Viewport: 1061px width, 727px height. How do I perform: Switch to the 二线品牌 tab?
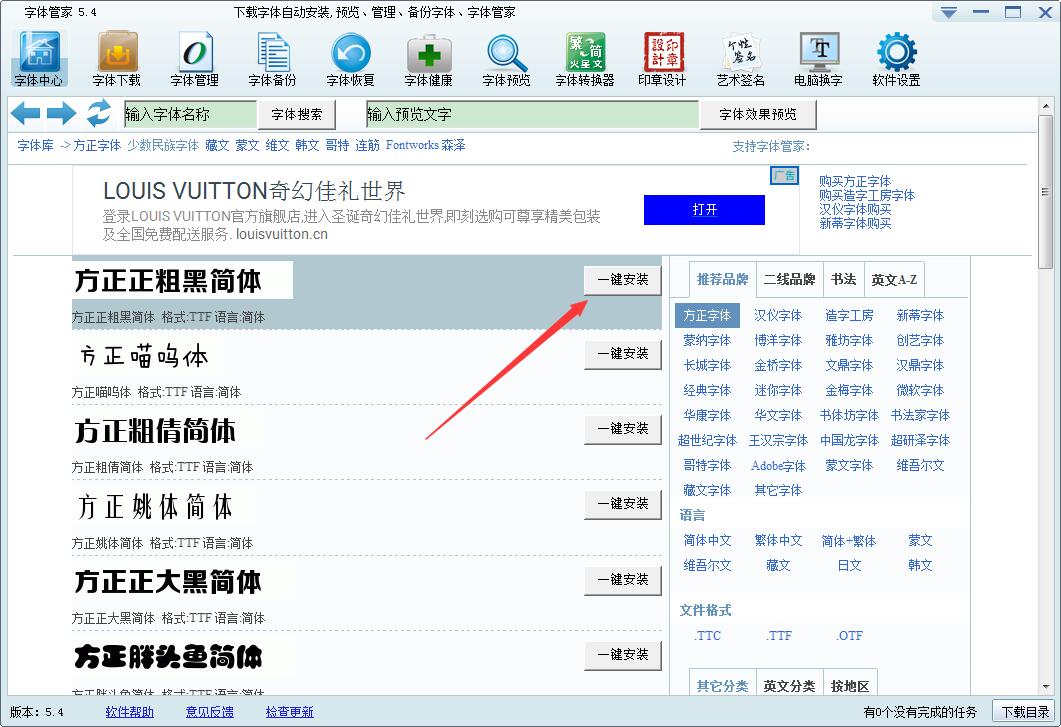789,279
